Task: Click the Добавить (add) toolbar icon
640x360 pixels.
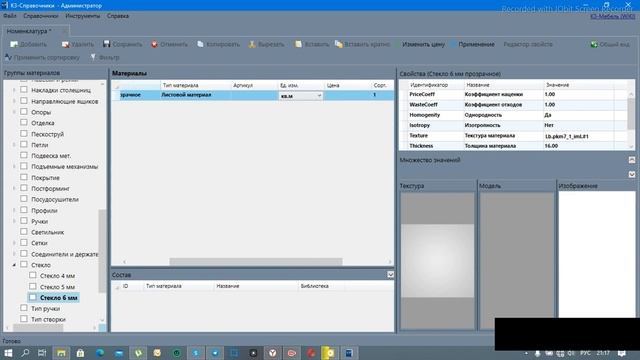Action: click(14, 44)
